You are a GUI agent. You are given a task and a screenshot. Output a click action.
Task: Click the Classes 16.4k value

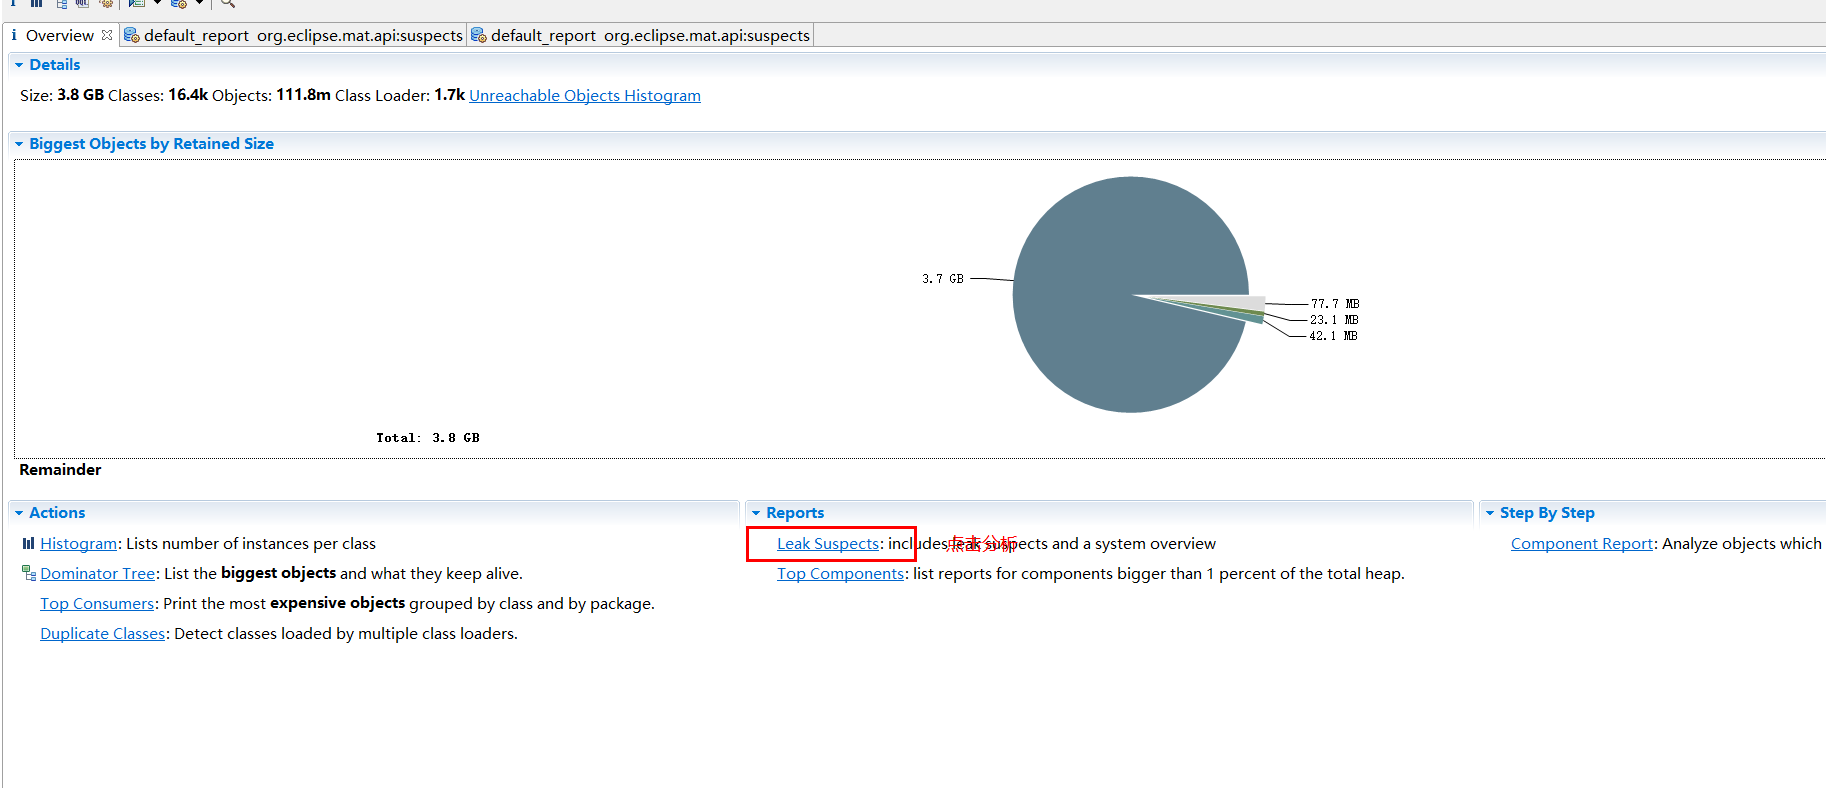(188, 95)
